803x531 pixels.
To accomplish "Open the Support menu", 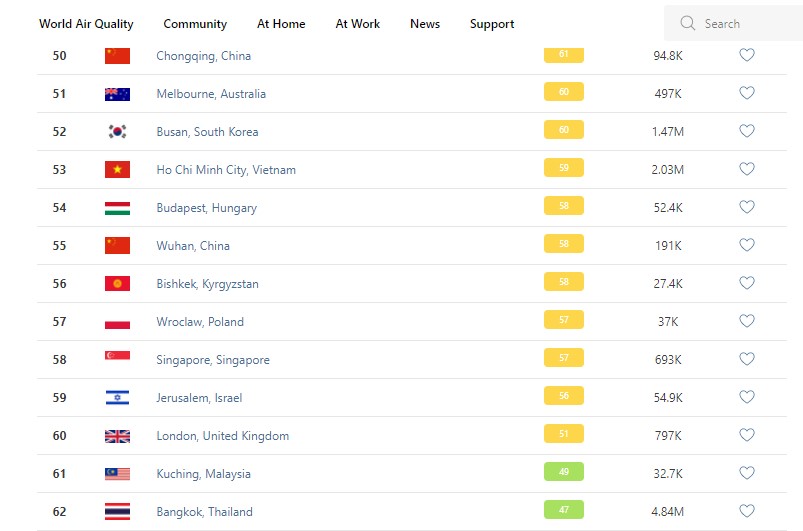I will pyautogui.click(x=492, y=24).
